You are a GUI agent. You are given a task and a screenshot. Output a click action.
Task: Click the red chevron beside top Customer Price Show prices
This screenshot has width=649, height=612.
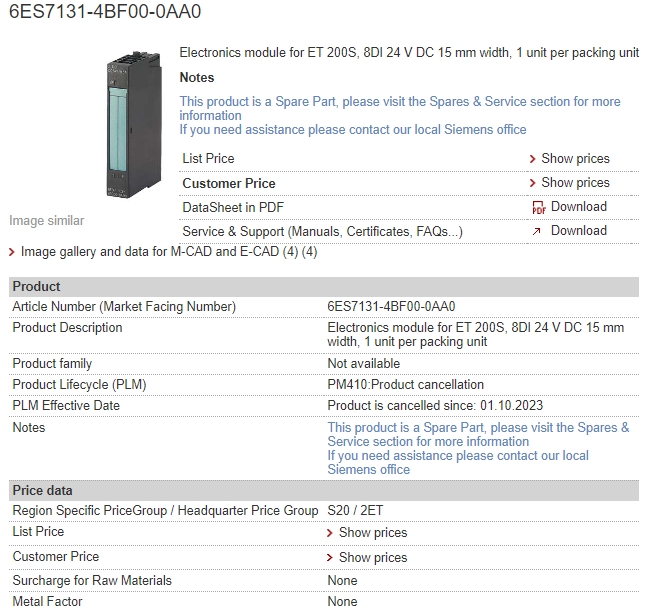pos(533,183)
